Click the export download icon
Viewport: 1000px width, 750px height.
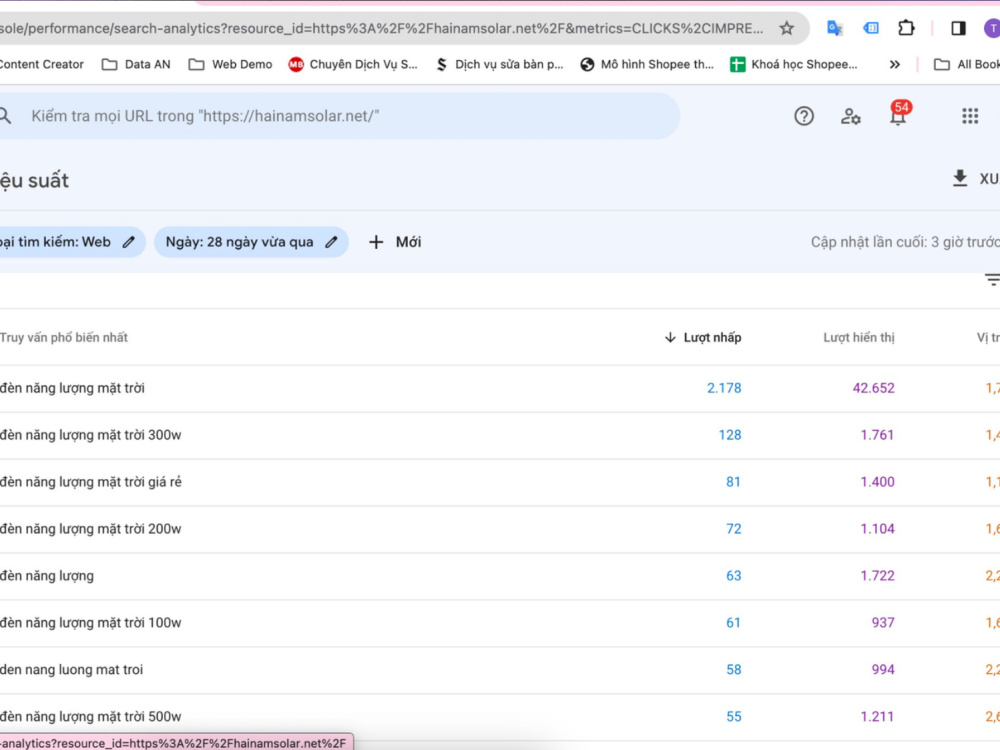click(960, 179)
